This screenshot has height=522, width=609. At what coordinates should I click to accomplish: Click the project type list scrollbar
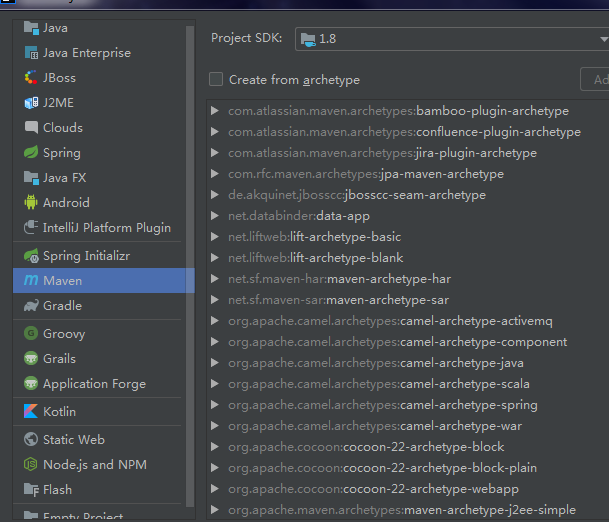190,266
